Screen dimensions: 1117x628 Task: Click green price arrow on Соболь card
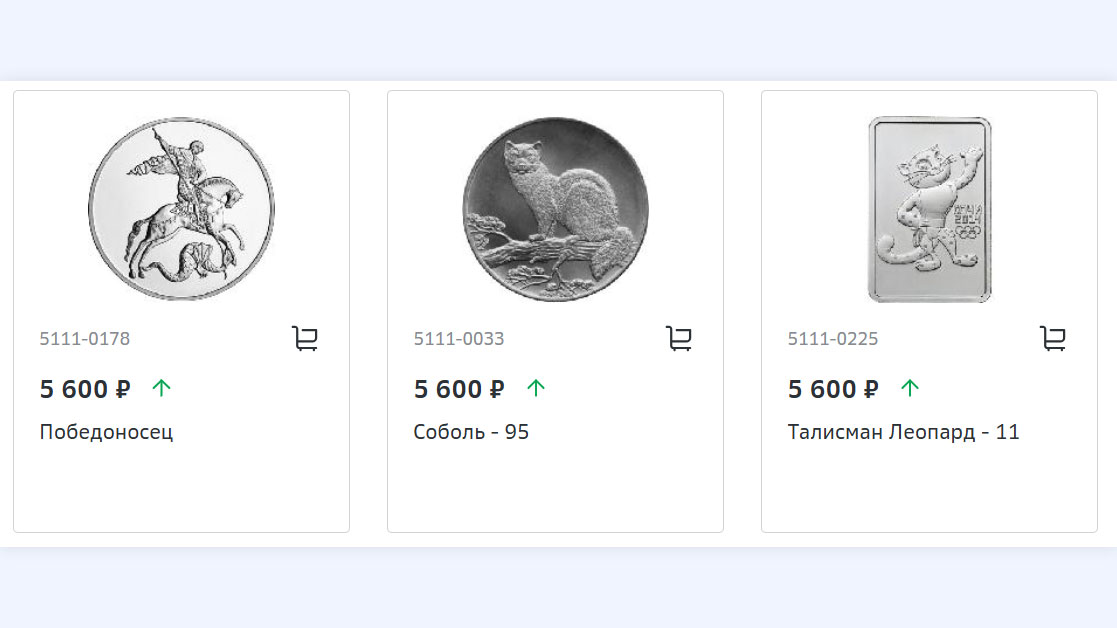[x=536, y=388]
